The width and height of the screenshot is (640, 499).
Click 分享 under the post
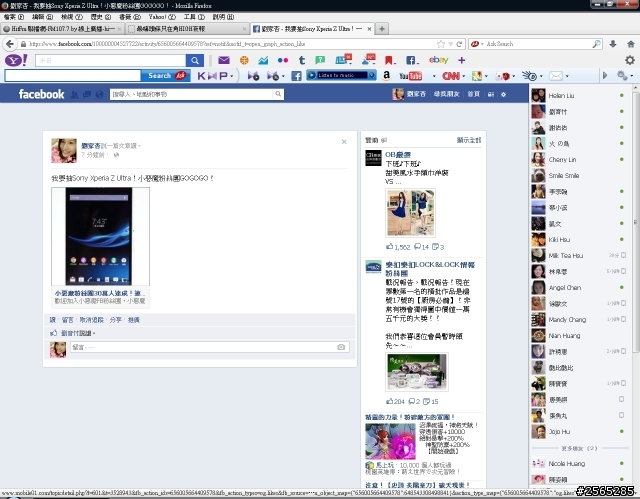coord(116,320)
